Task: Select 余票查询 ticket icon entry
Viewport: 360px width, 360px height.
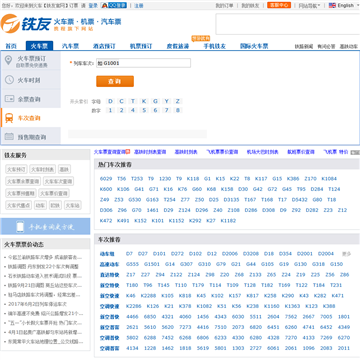Action: click(31, 99)
